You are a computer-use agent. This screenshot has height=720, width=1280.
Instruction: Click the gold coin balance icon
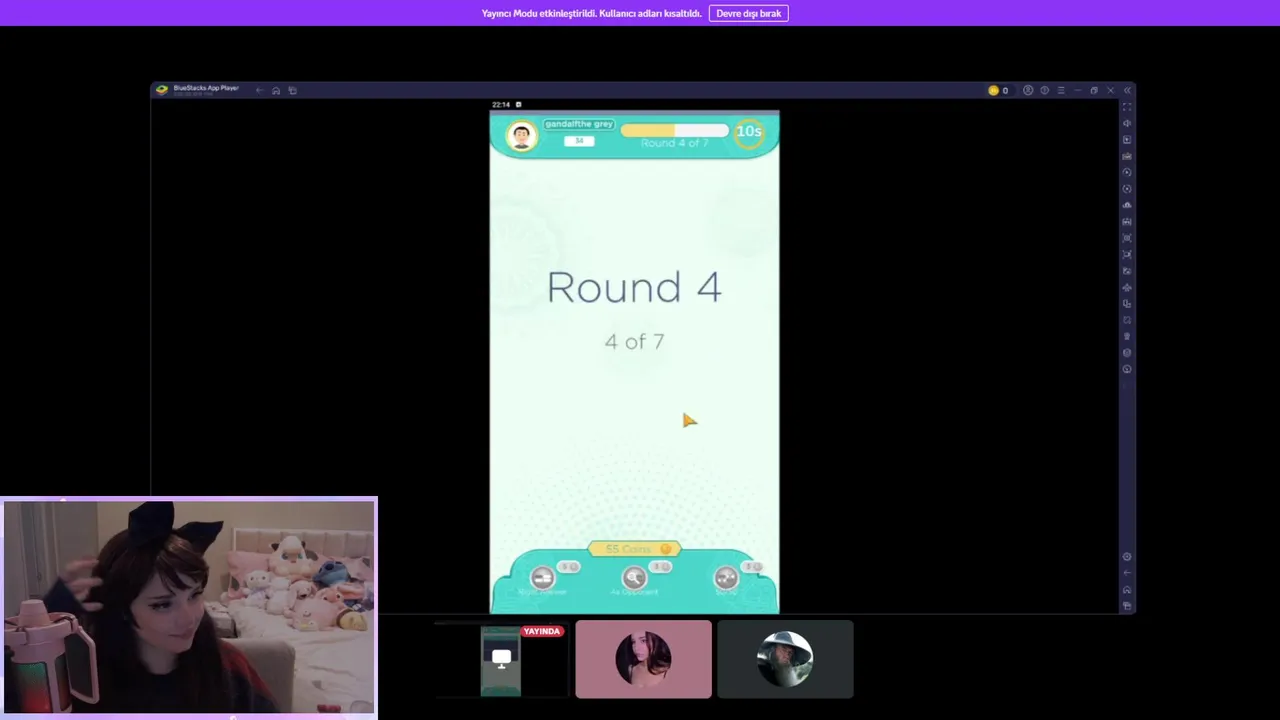click(x=993, y=90)
